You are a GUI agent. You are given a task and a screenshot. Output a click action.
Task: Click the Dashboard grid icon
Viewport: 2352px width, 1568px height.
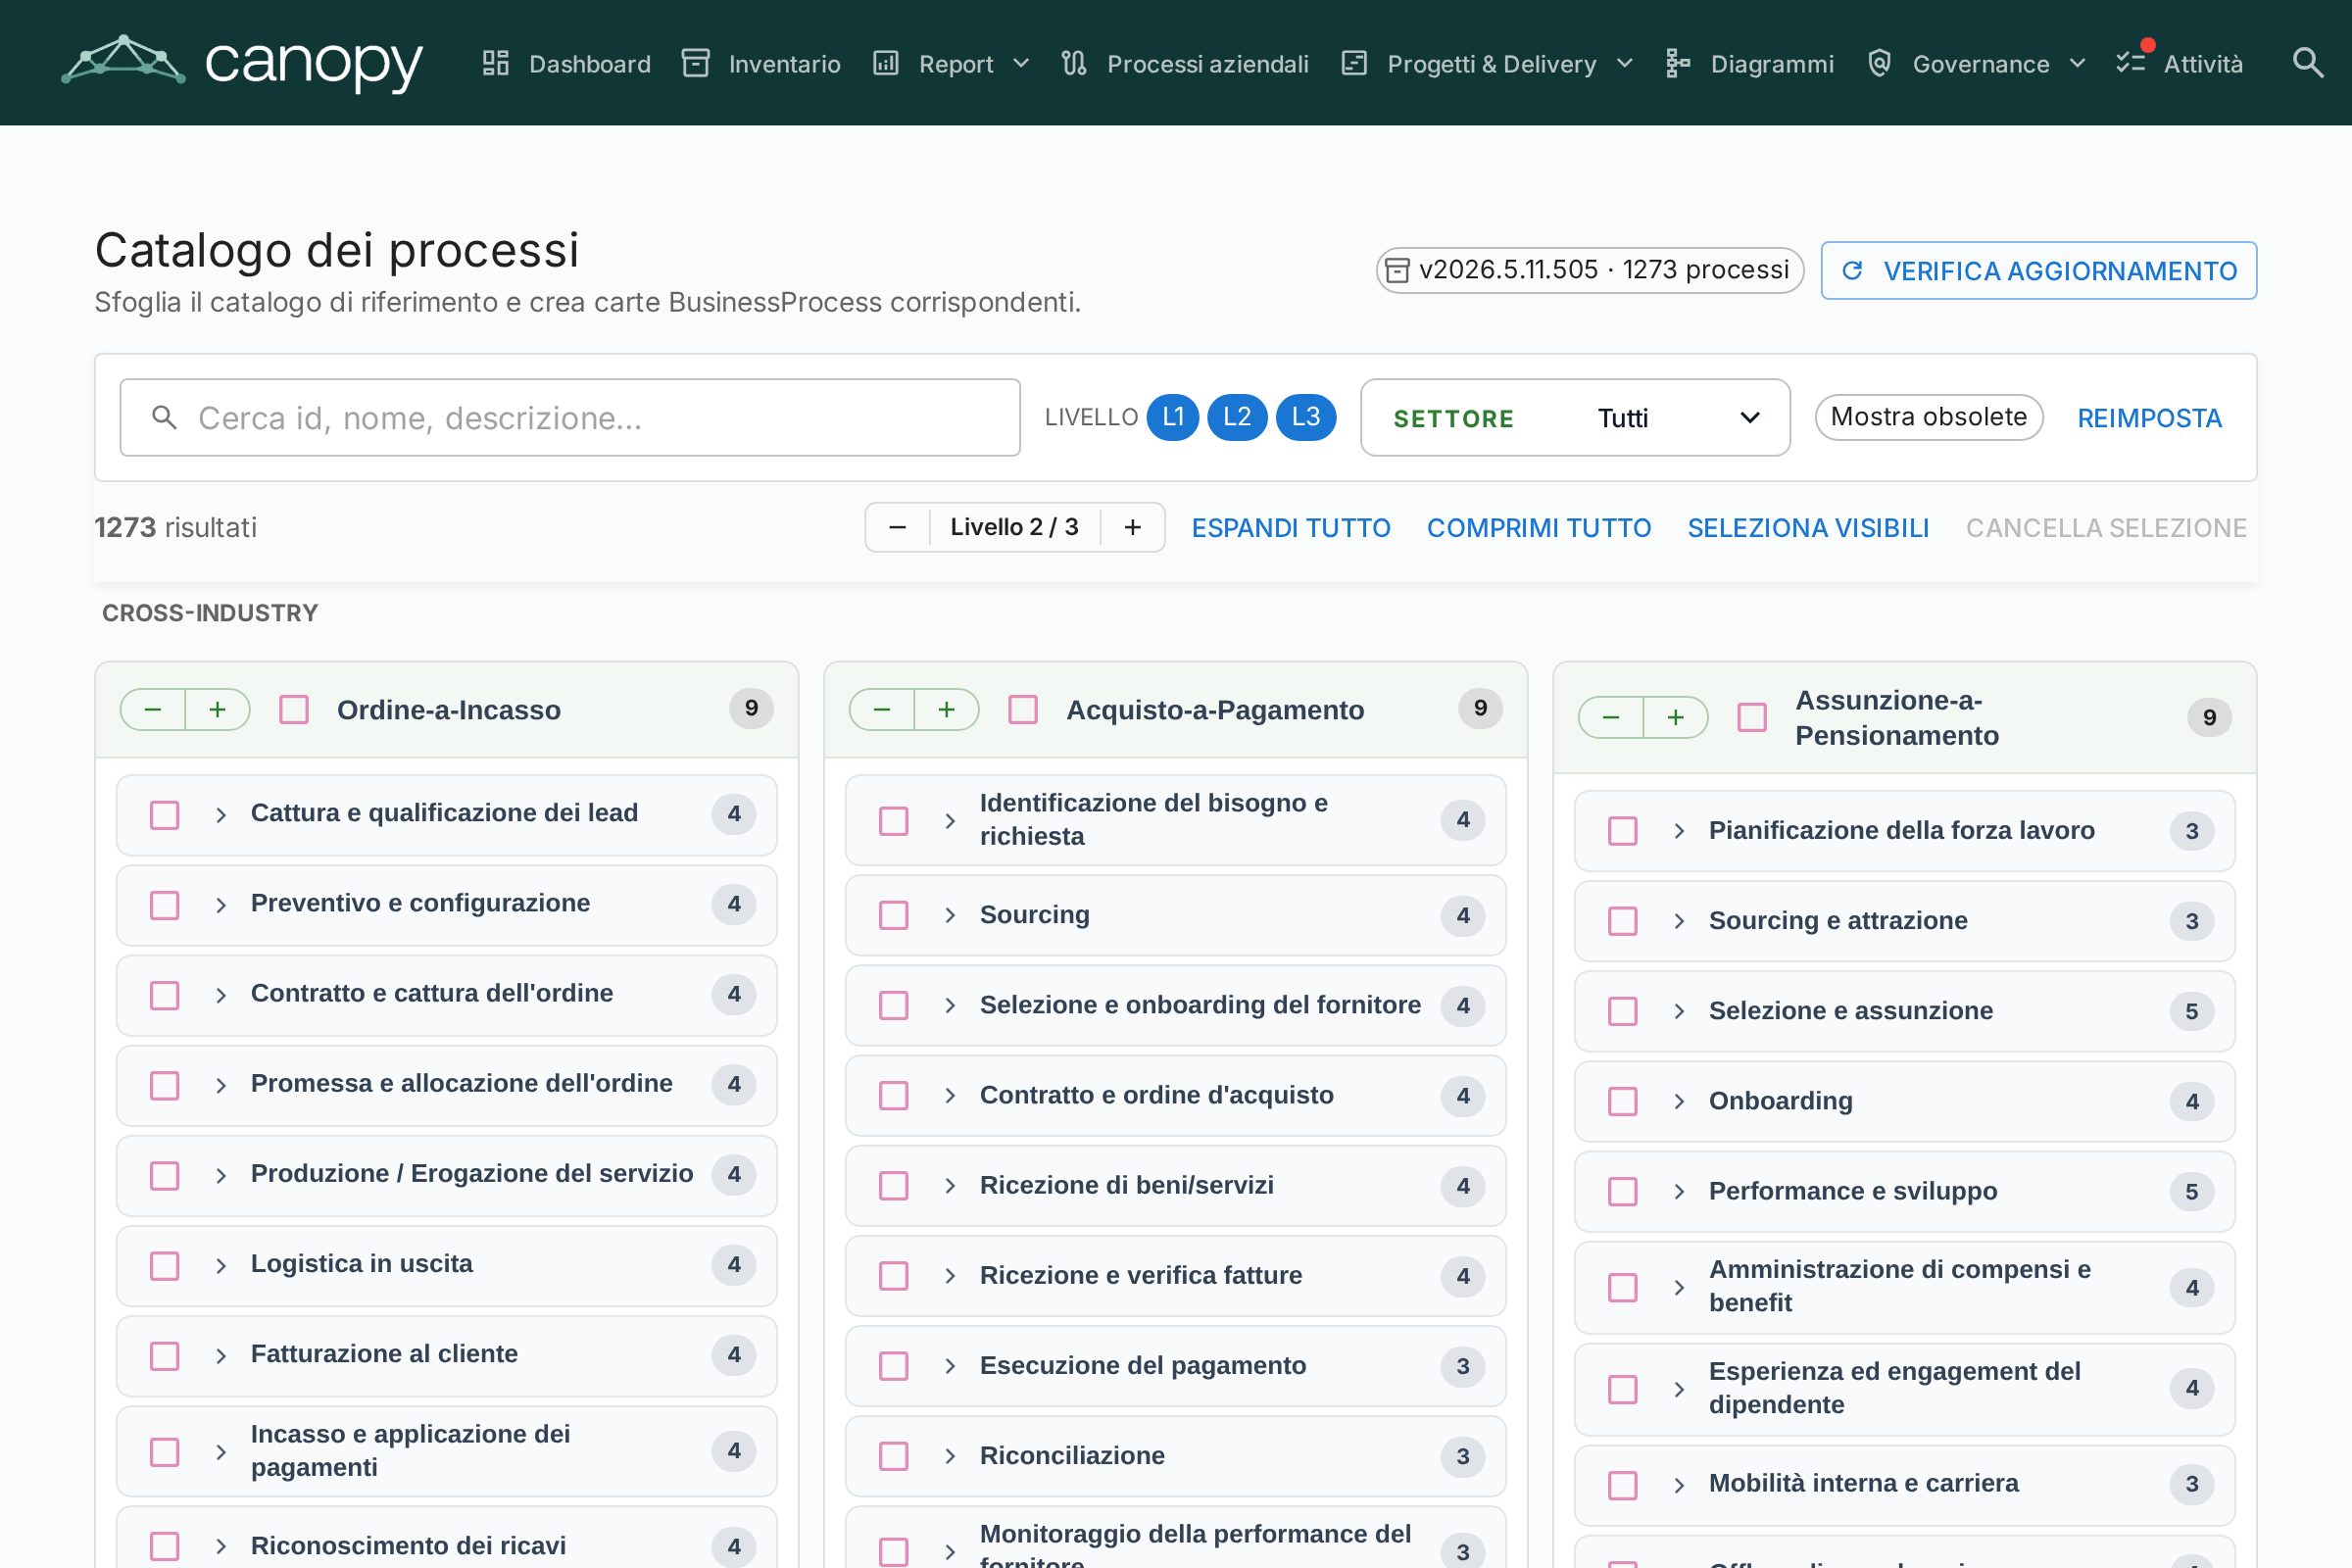click(496, 63)
